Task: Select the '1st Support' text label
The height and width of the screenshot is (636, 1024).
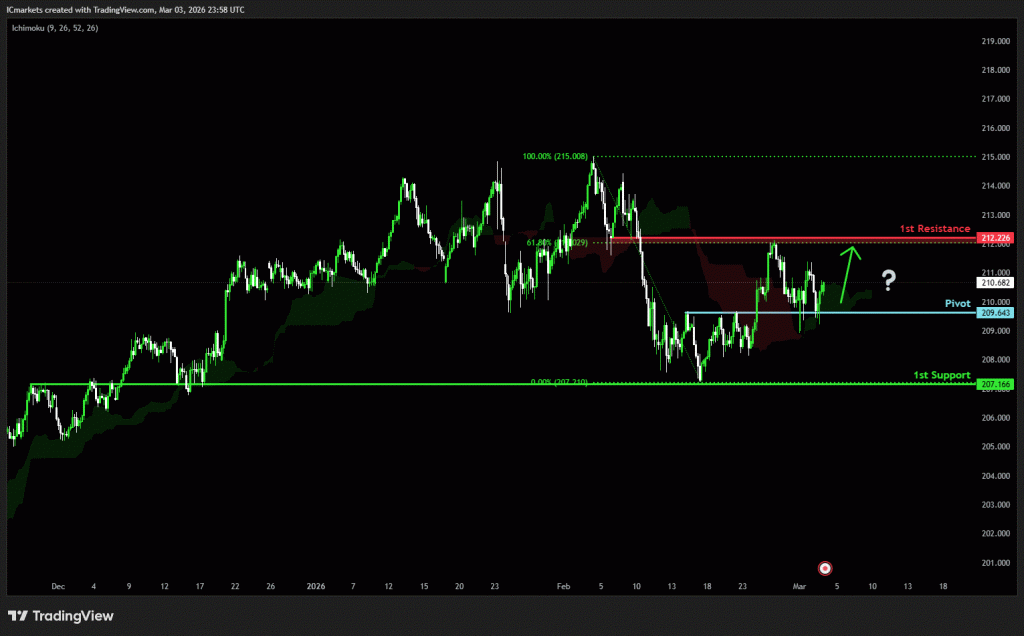Action: (941, 375)
